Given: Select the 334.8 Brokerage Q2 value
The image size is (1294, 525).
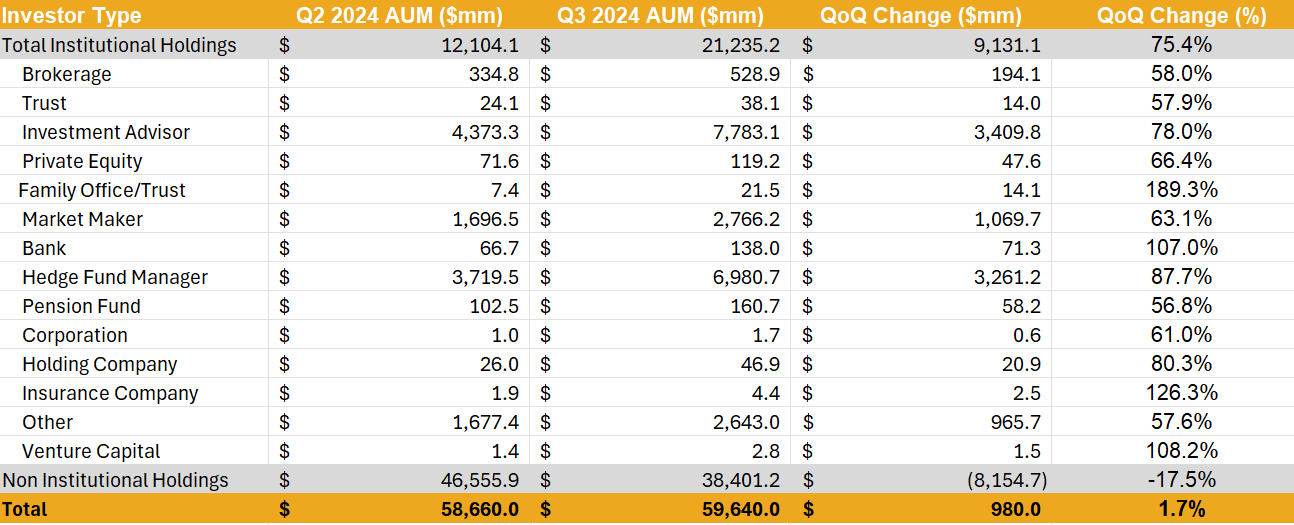Looking at the screenshot, I should pyautogui.click(x=496, y=74).
